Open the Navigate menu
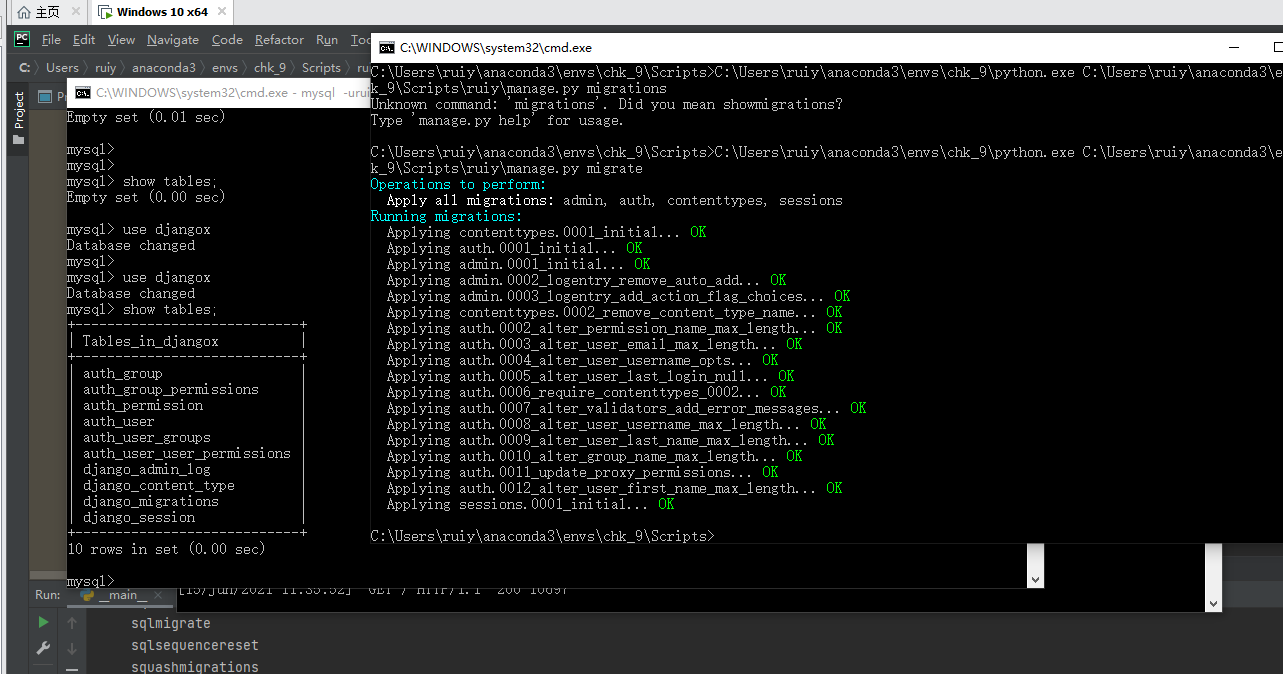Image resolution: width=1283 pixels, height=674 pixels. pyautogui.click(x=173, y=40)
